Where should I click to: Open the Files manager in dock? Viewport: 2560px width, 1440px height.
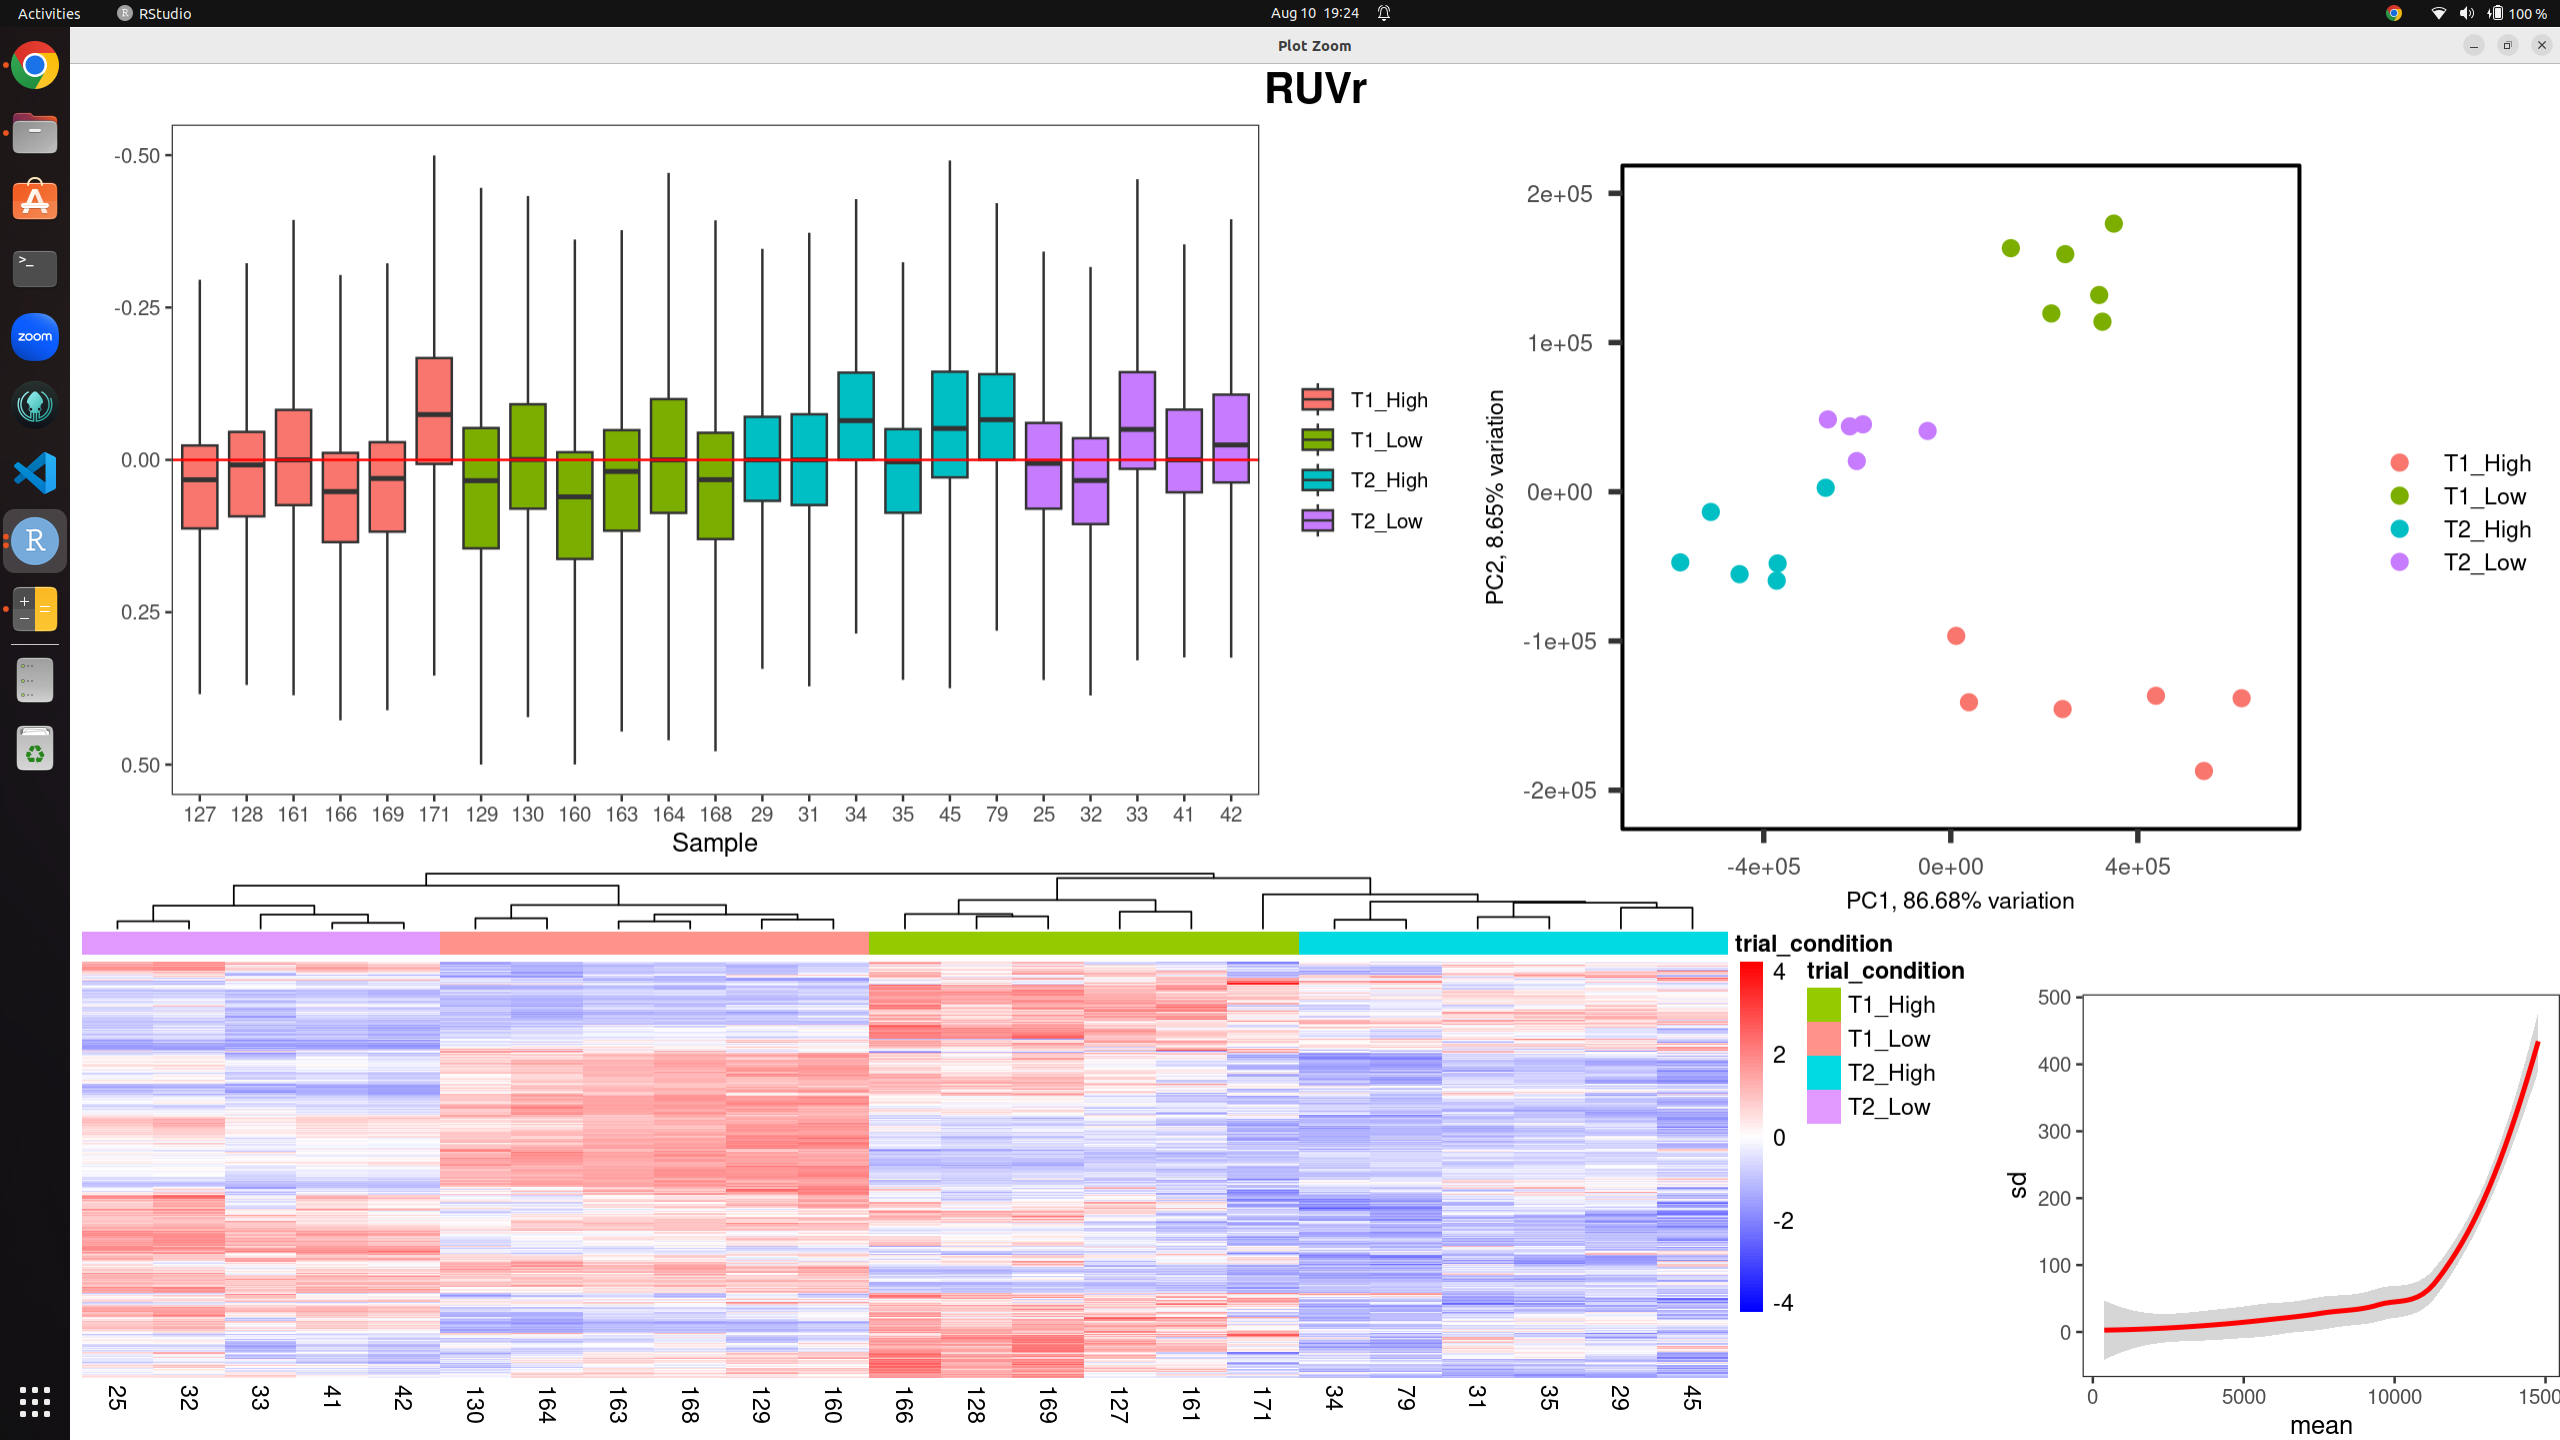tap(35, 133)
